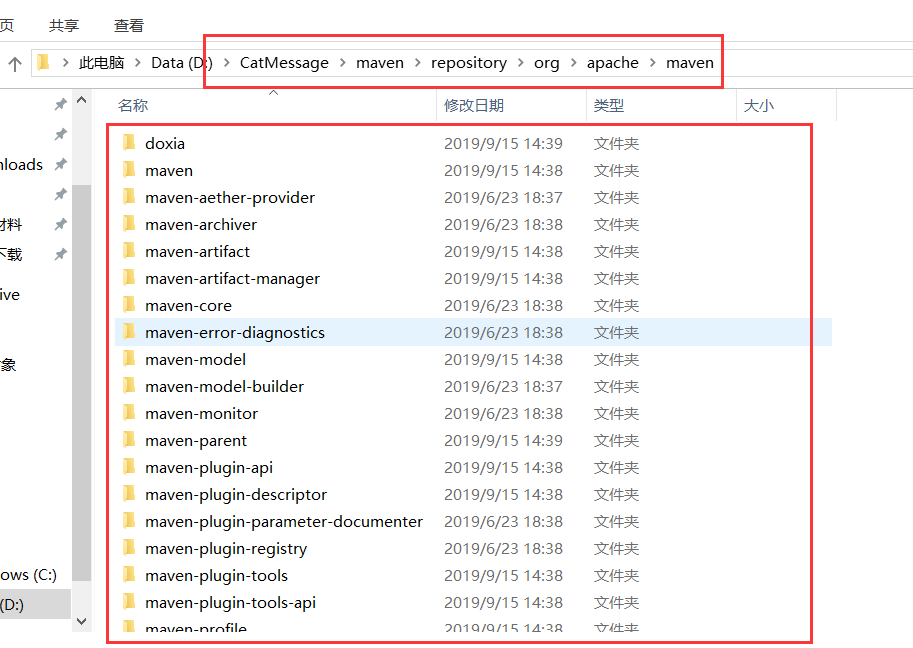This screenshot has width=913, height=648.
Task: Expand chevron after org in path
Action: pos(574,62)
